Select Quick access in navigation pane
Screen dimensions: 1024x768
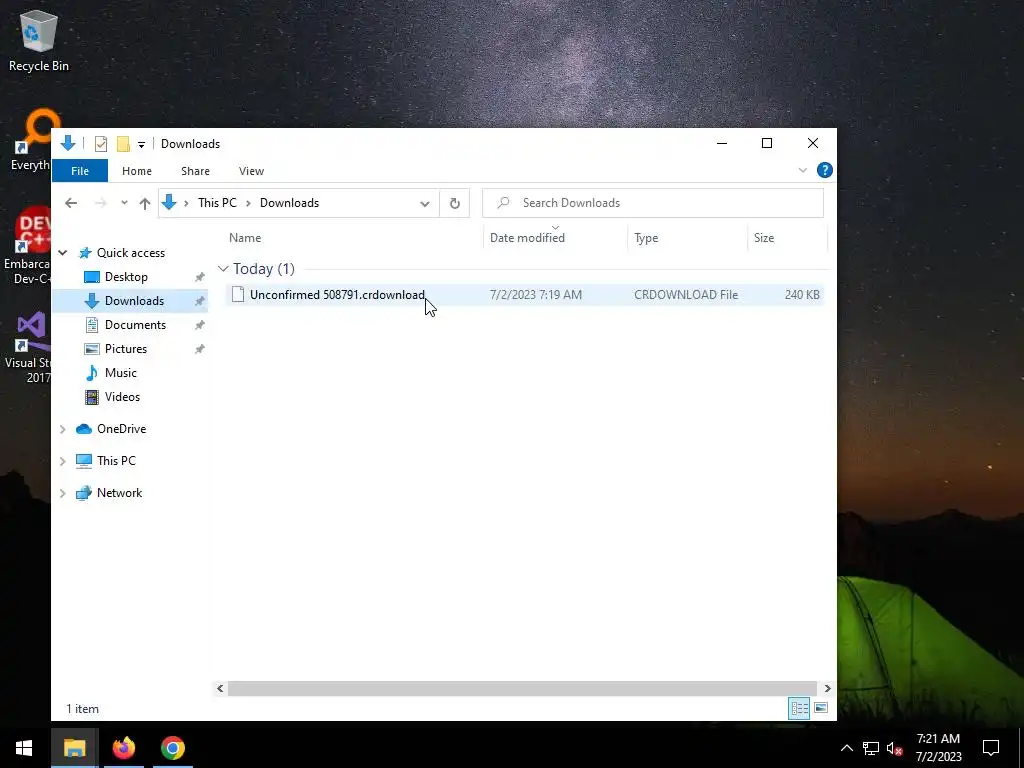click(131, 253)
